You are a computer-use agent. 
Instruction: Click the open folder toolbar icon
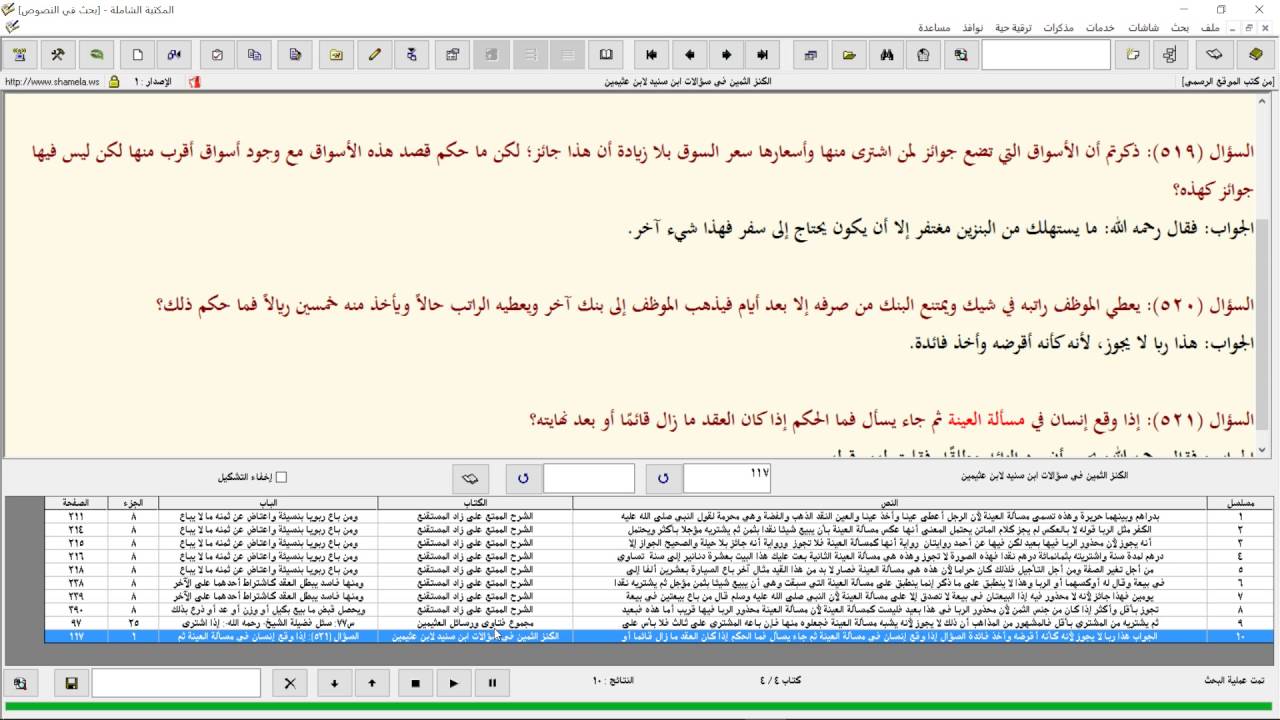(849, 55)
